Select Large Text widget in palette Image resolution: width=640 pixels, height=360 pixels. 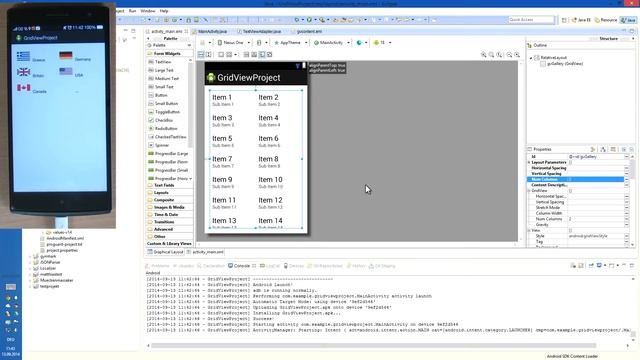[164, 70]
